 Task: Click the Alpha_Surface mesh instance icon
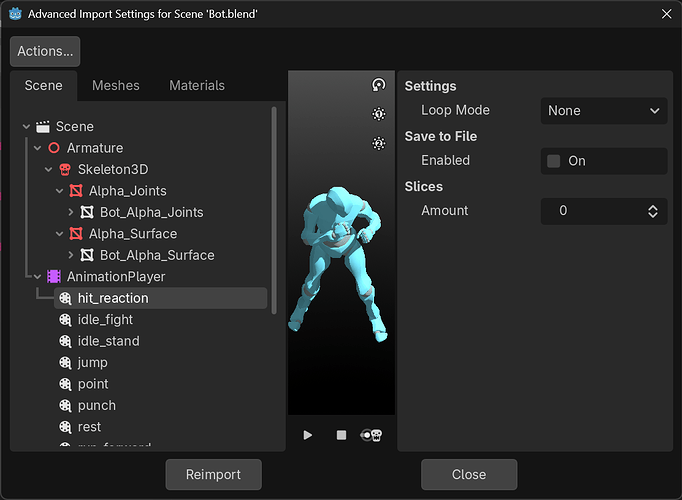click(76, 234)
